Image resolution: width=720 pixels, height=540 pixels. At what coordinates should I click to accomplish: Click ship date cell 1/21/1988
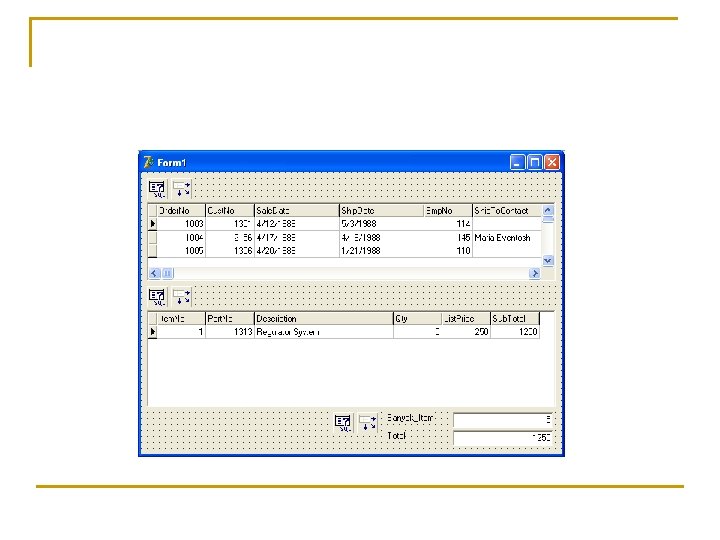click(382, 251)
